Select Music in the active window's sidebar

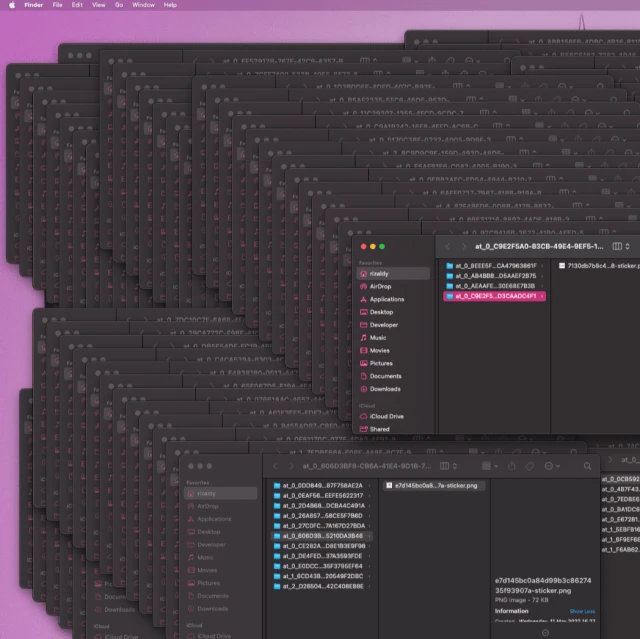378,338
